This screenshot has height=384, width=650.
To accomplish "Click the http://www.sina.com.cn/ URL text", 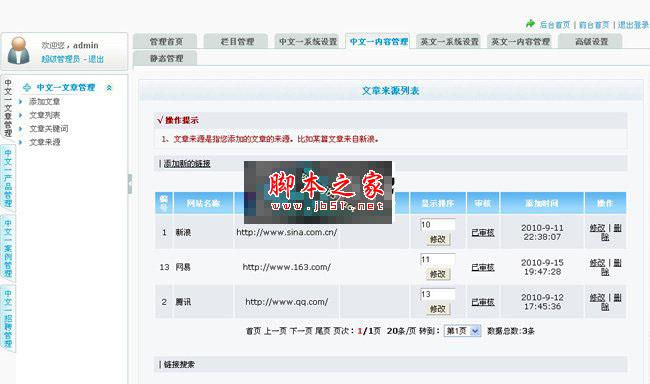I will 286,233.
